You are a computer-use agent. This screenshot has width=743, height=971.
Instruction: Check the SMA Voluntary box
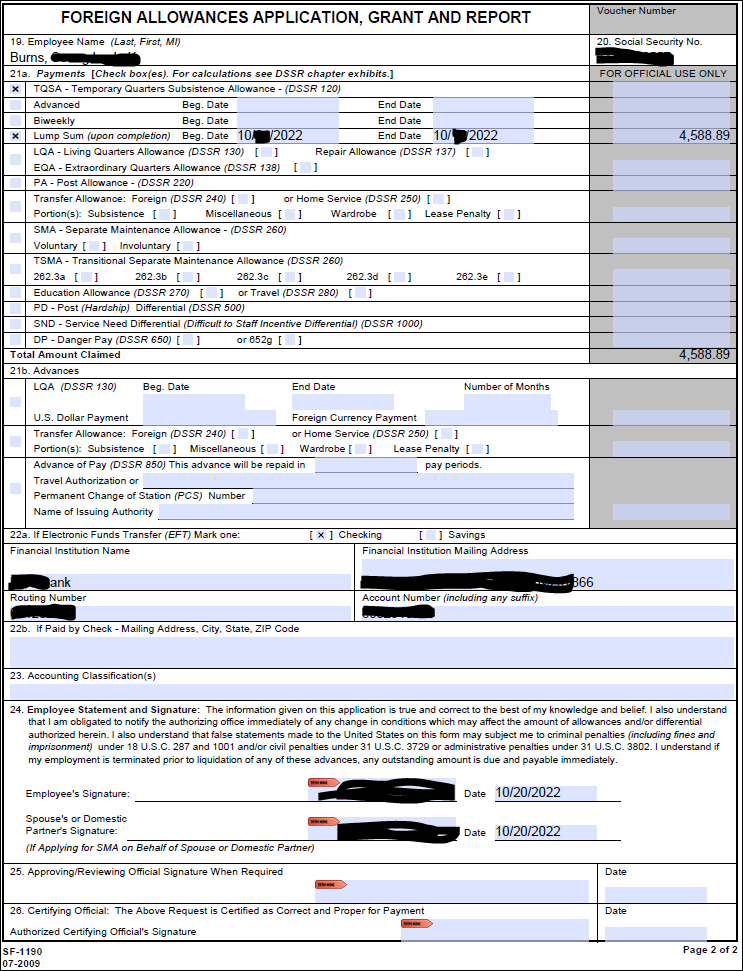point(93,246)
